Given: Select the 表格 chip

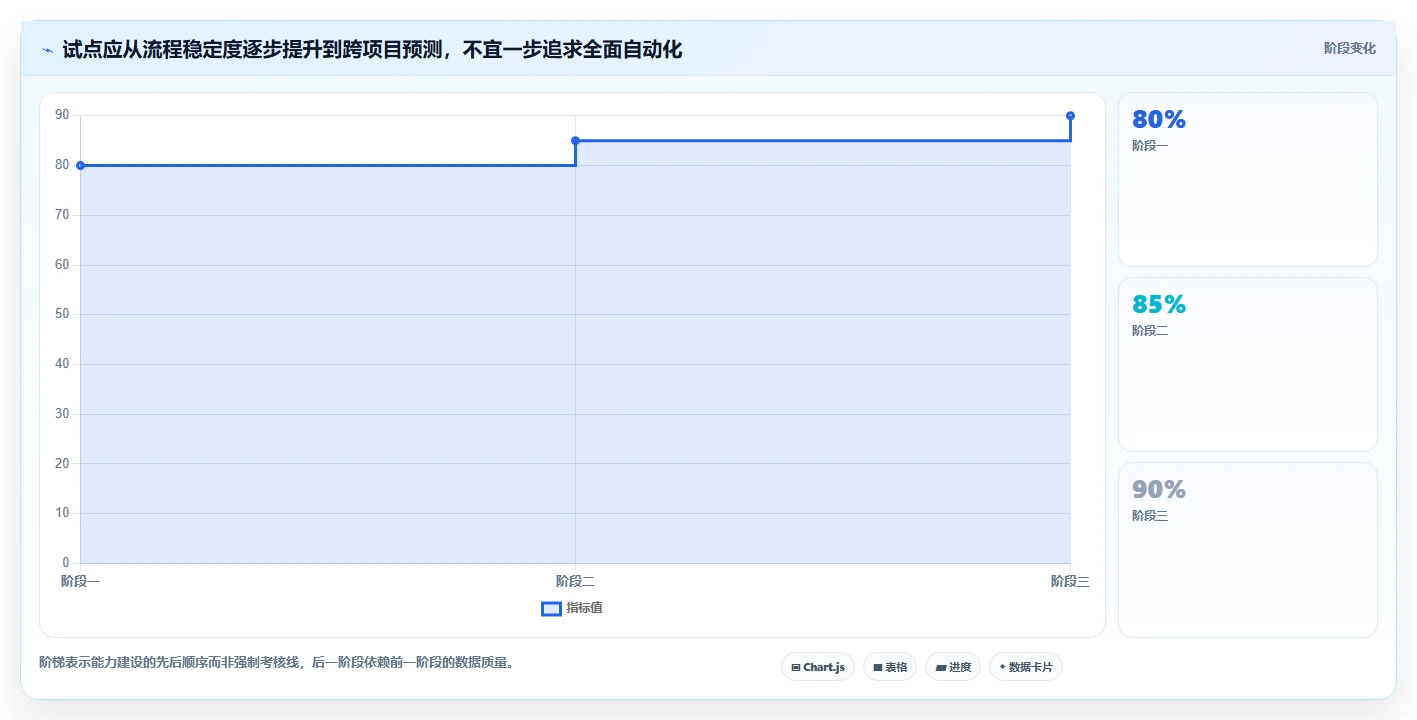Looking at the screenshot, I should click(890, 667).
